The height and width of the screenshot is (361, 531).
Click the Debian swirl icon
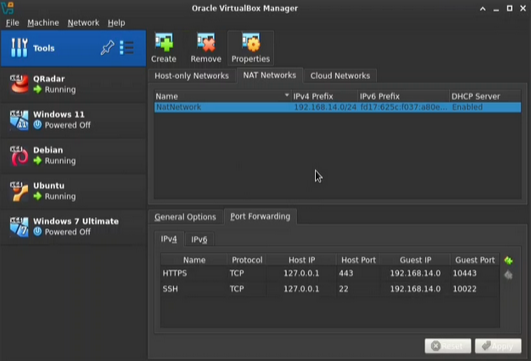point(19,156)
